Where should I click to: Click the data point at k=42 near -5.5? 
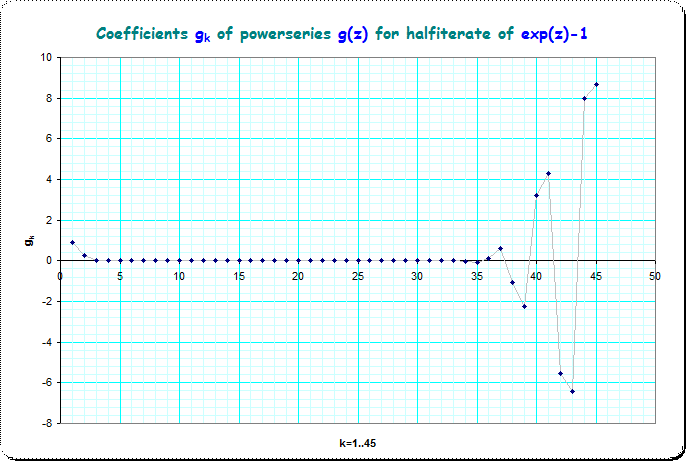(560, 373)
